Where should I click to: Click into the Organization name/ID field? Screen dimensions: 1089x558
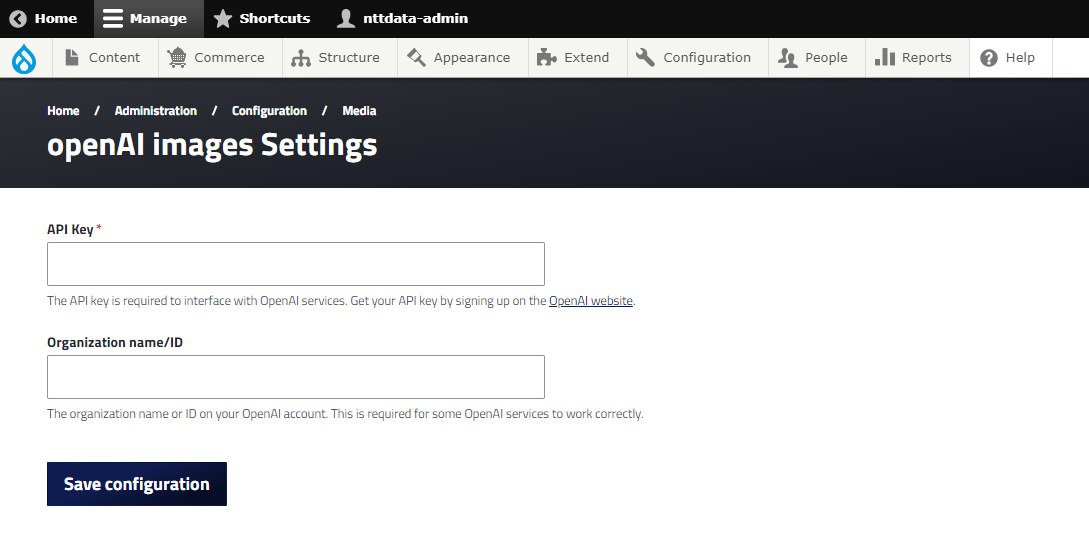296,377
